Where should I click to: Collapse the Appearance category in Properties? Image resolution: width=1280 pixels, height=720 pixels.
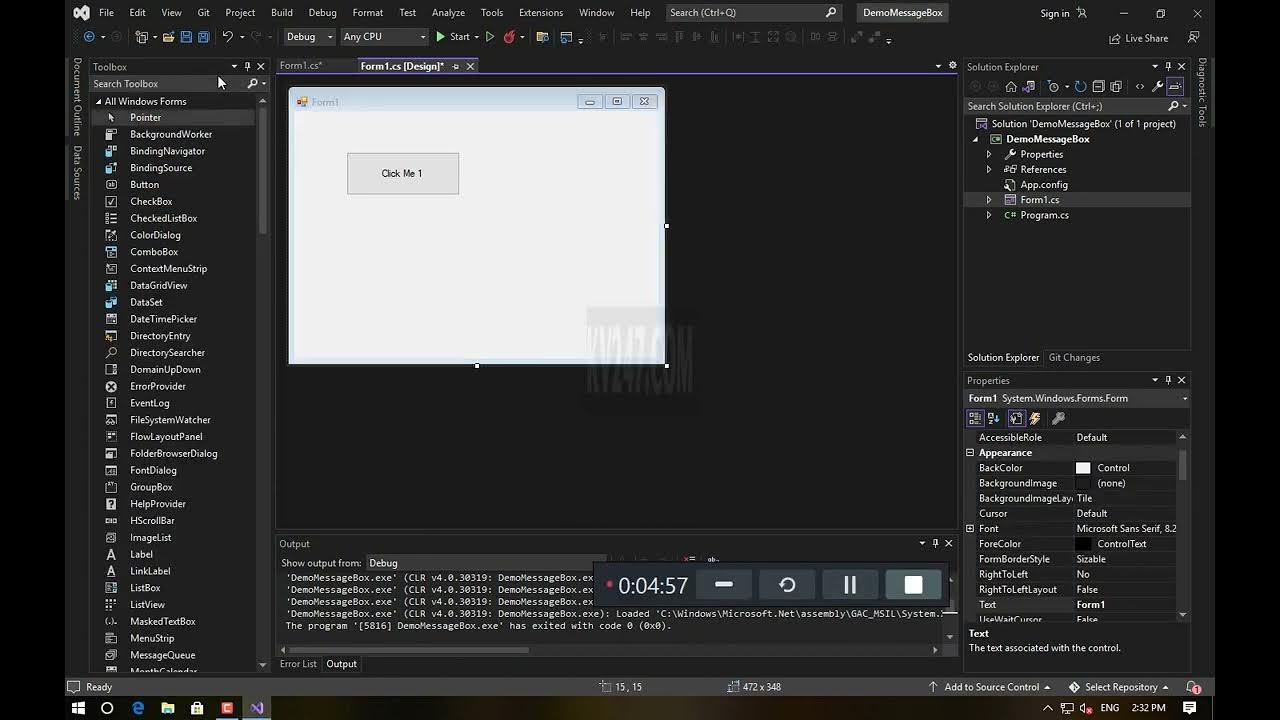click(970, 453)
